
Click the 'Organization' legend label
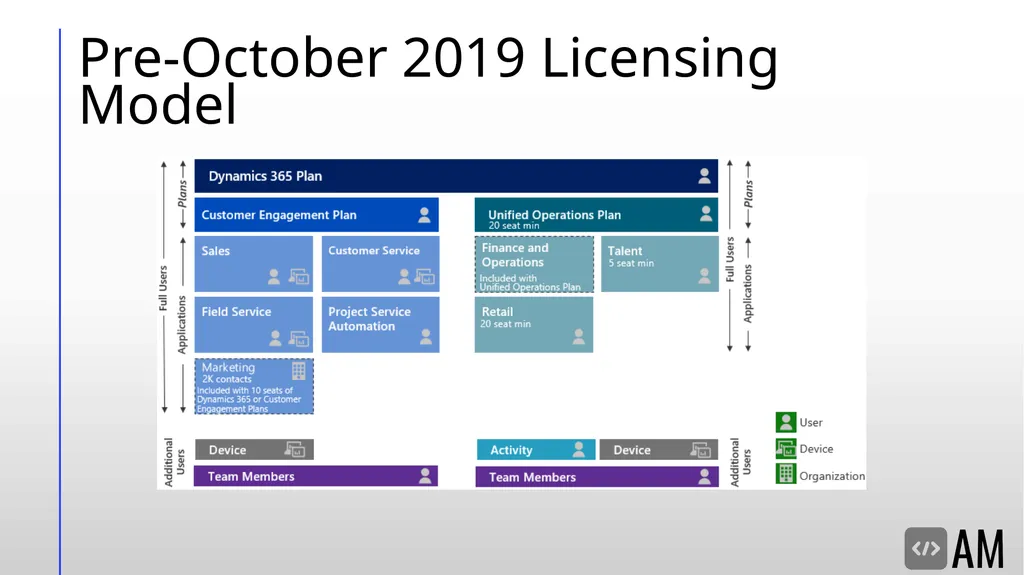tap(832, 476)
